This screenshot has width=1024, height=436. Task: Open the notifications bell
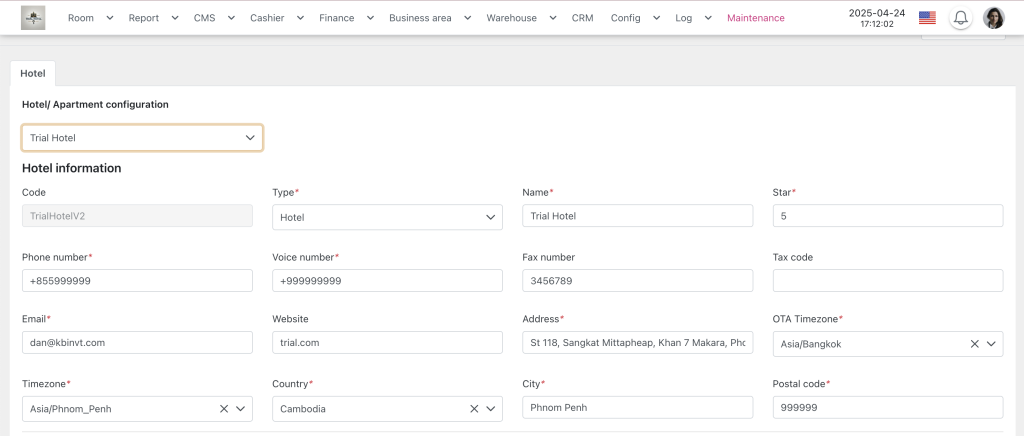960,18
